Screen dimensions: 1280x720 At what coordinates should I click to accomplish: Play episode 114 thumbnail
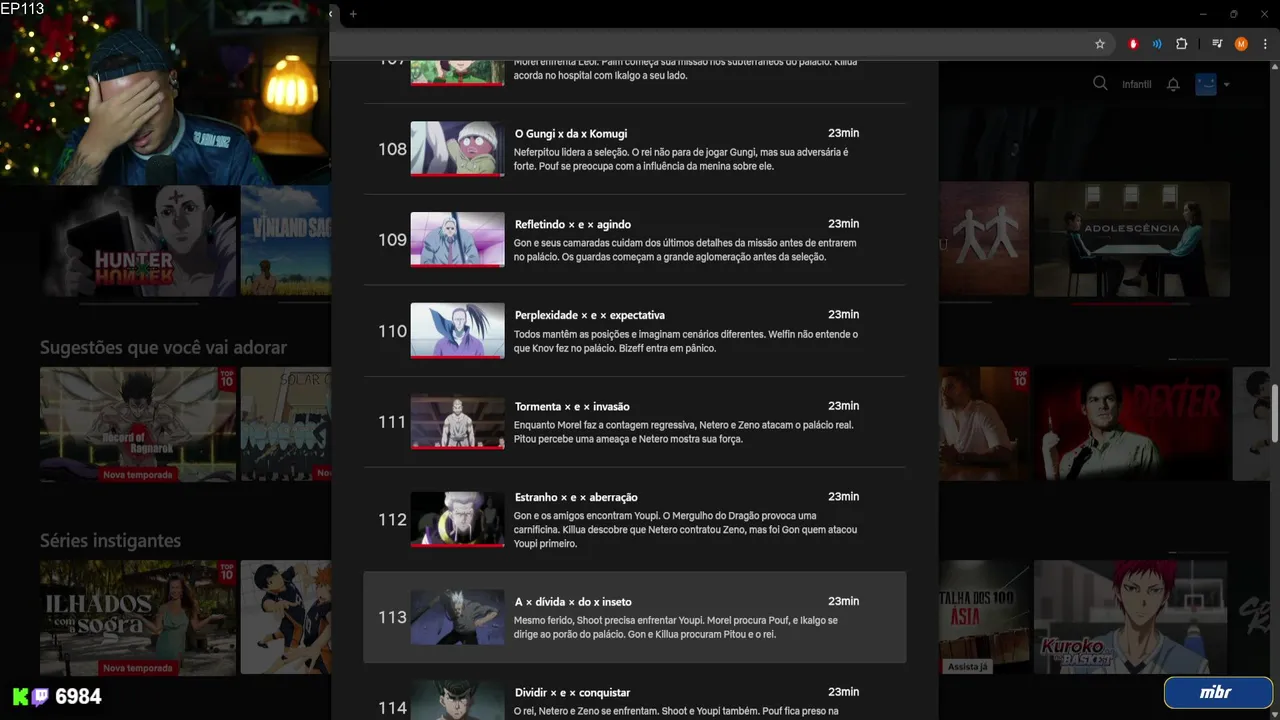(x=457, y=701)
